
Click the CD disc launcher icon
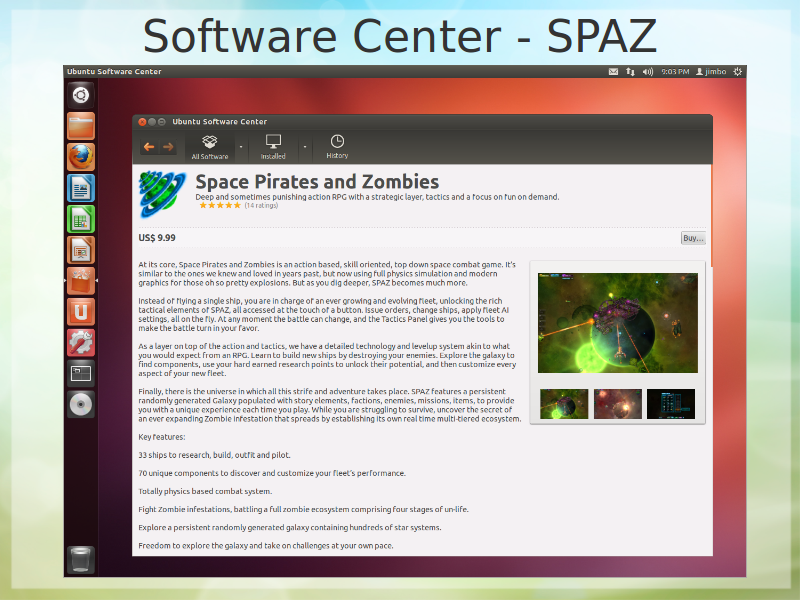click(x=81, y=405)
